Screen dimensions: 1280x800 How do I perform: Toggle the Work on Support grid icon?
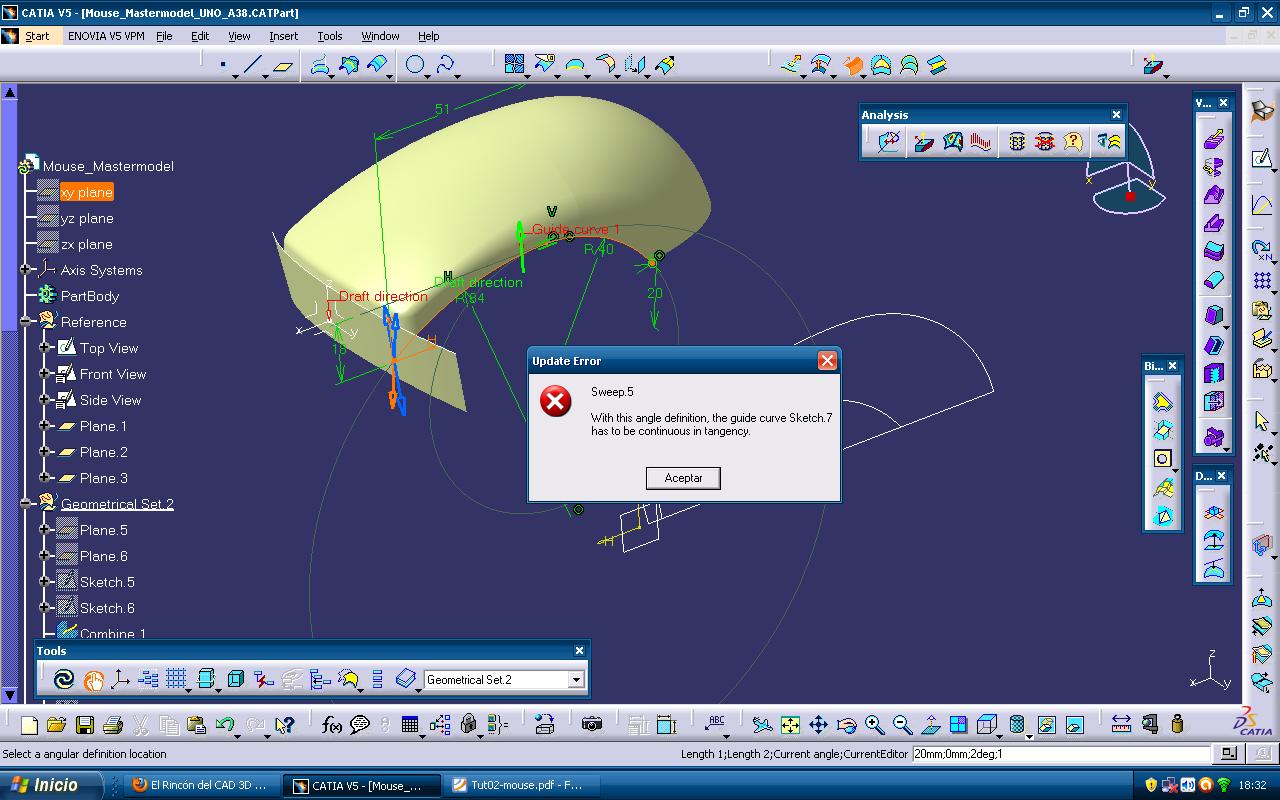(x=177, y=680)
